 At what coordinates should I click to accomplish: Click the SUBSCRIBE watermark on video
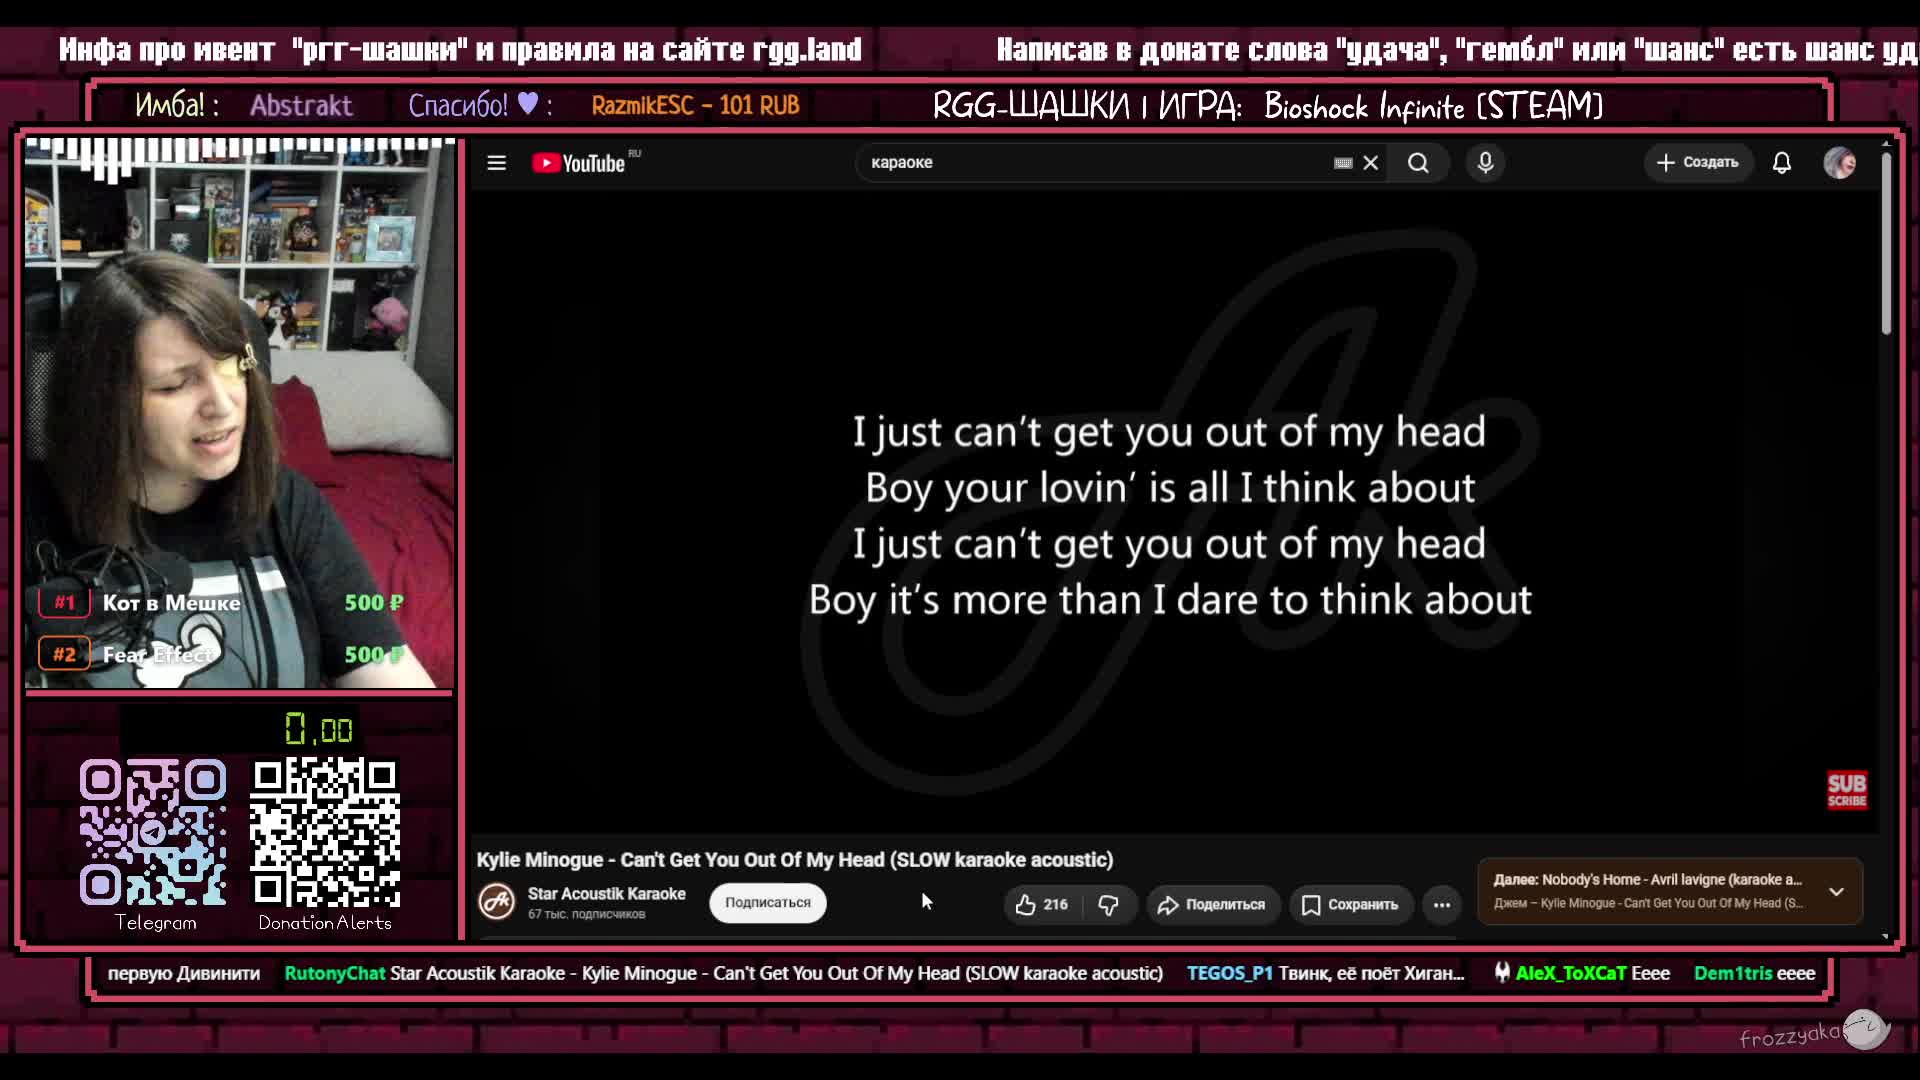click(1847, 789)
